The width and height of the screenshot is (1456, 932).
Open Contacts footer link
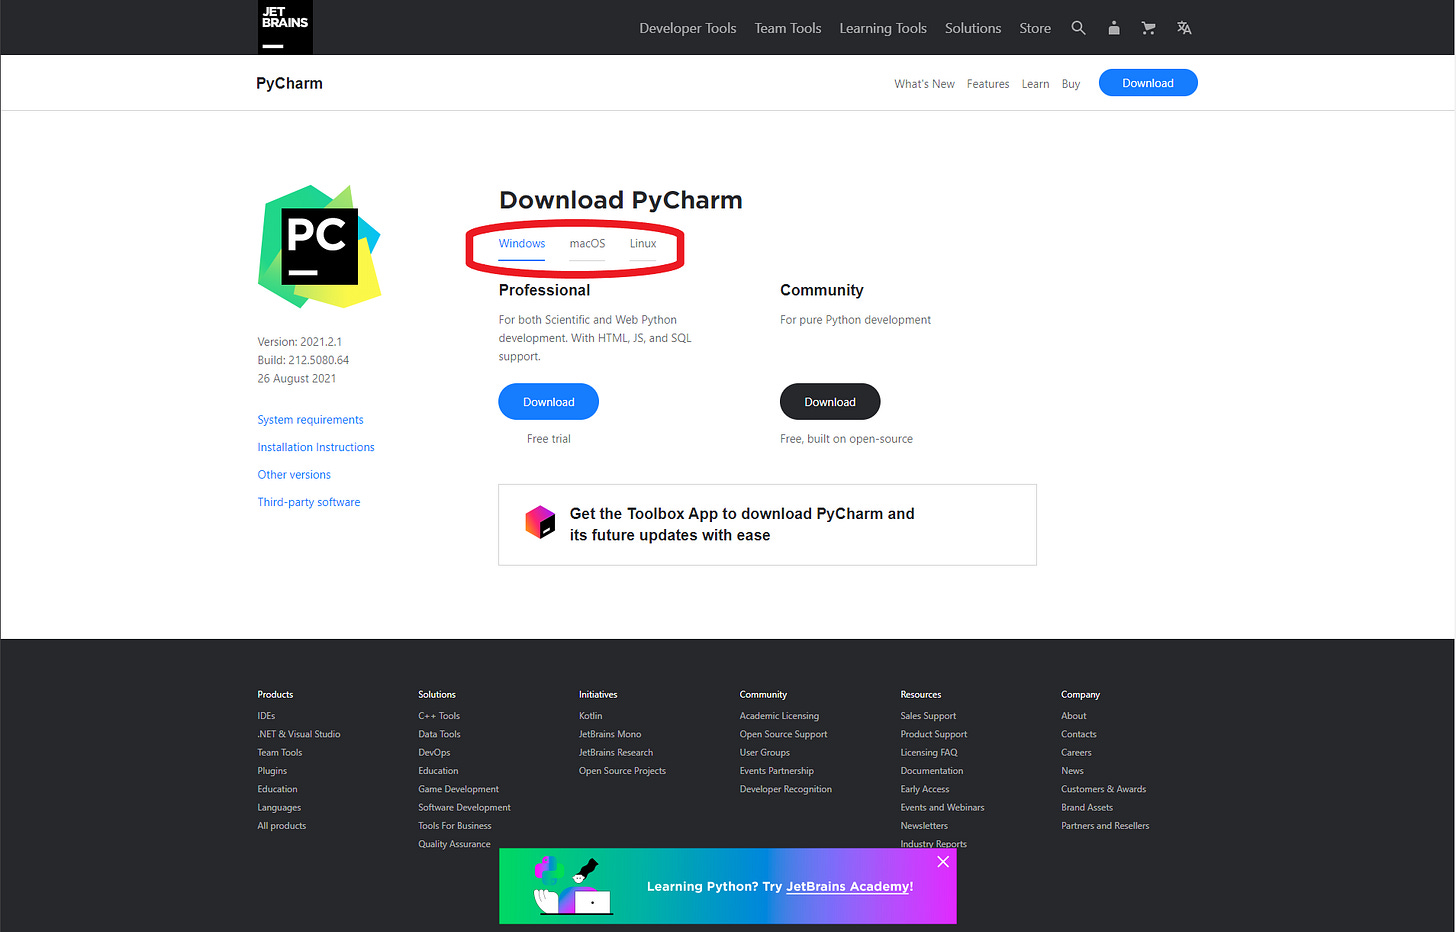[1079, 734]
